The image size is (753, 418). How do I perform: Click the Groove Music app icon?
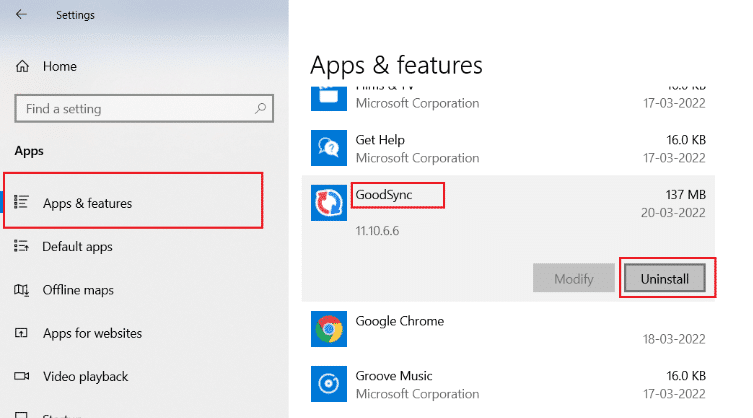click(328, 384)
